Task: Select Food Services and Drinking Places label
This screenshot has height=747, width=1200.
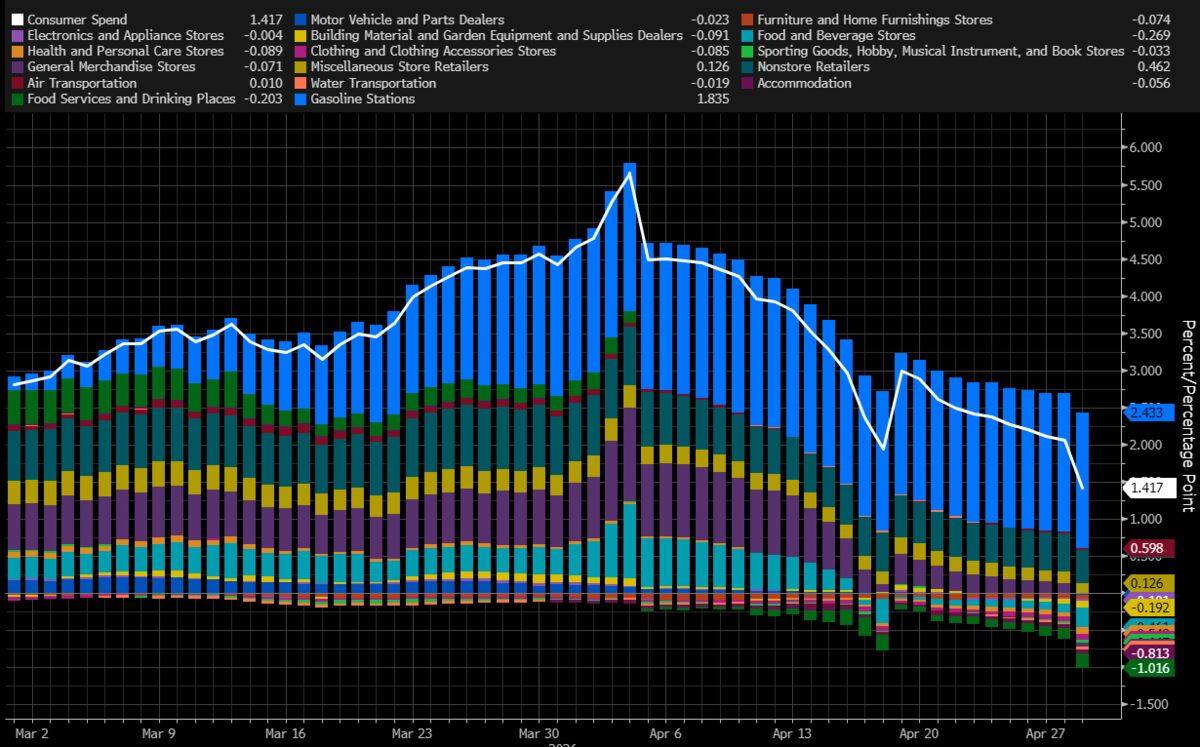Action: pos(132,99)
